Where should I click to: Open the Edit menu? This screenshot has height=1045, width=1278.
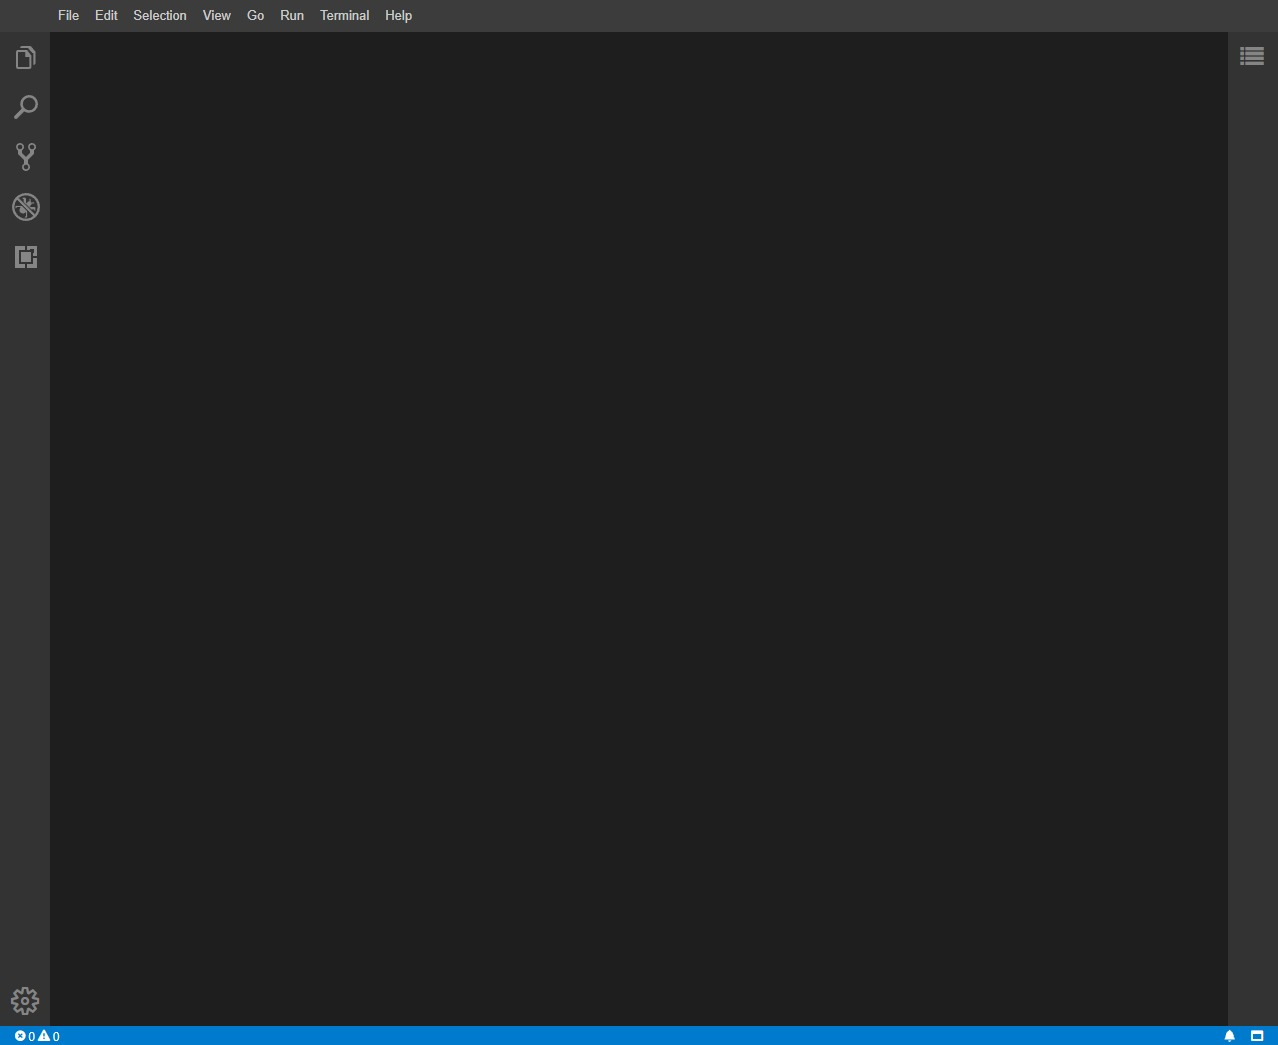coord(106,15)
